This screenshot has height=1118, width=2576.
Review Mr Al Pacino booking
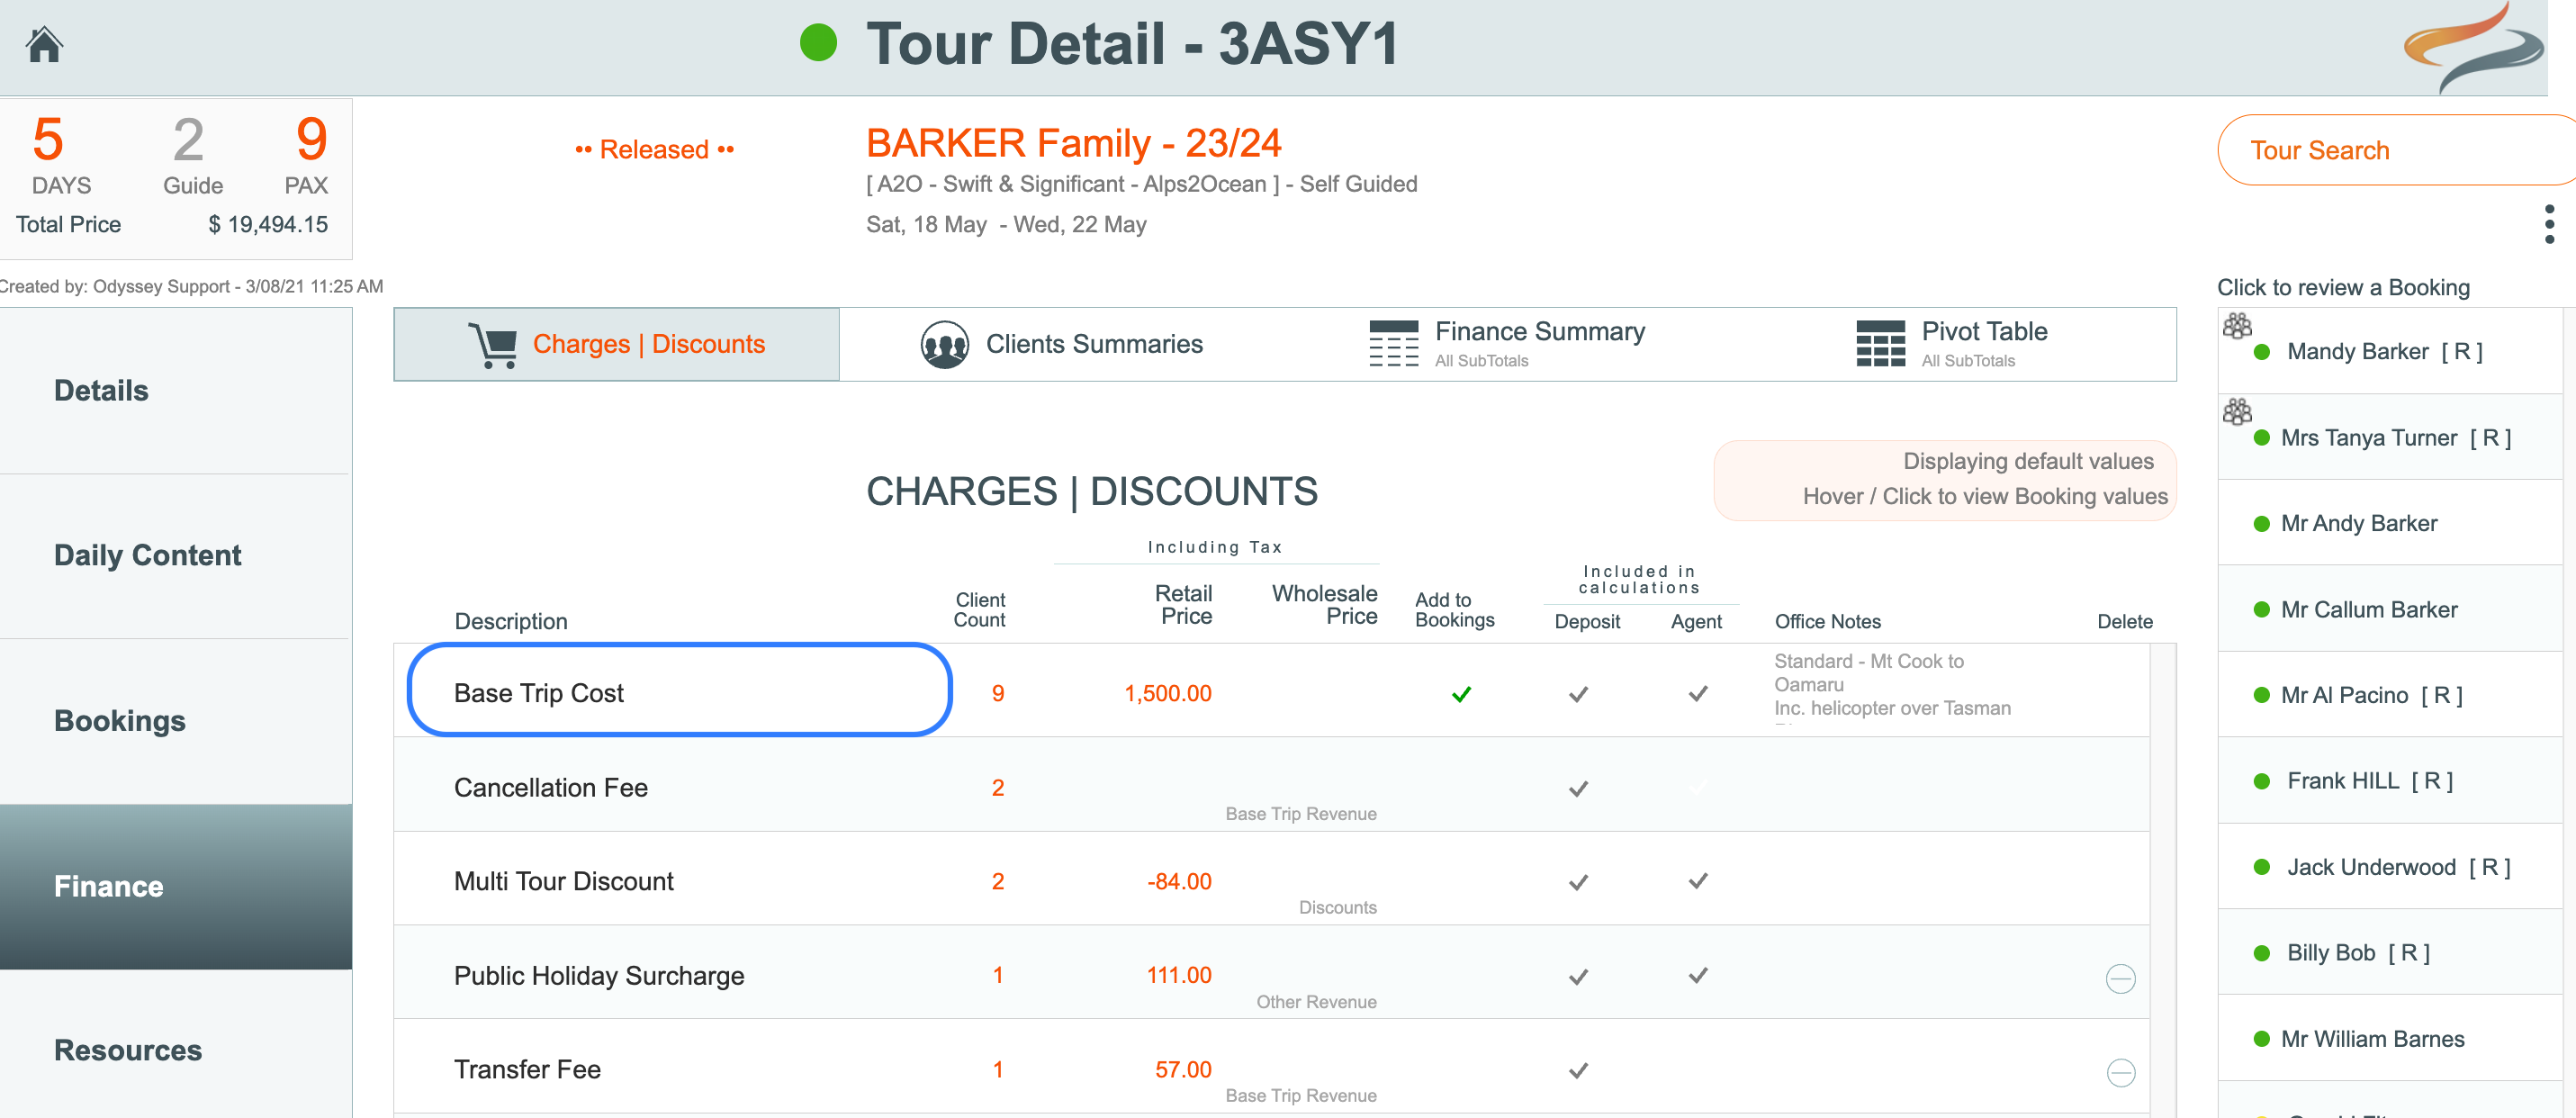pos(2370,695)
